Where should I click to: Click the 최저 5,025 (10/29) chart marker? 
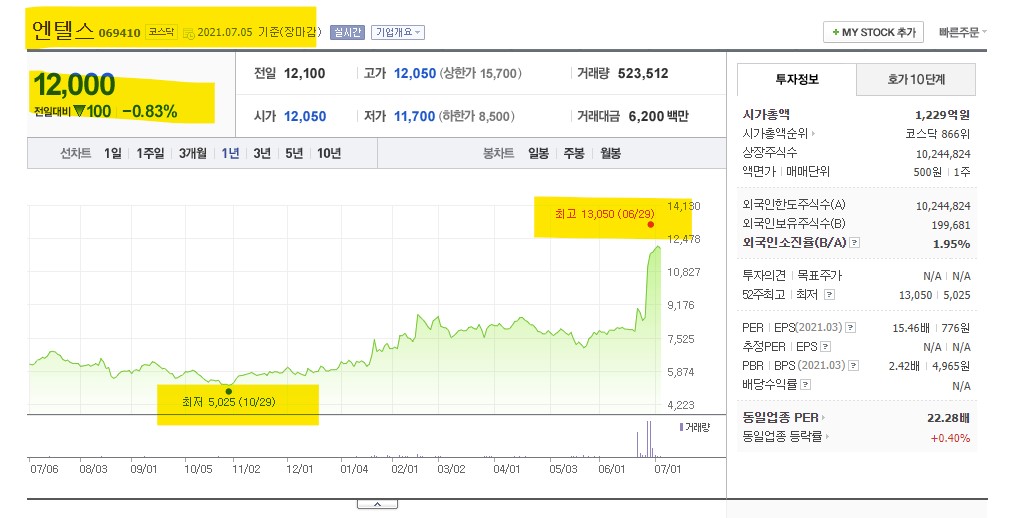tap(229, 391)
